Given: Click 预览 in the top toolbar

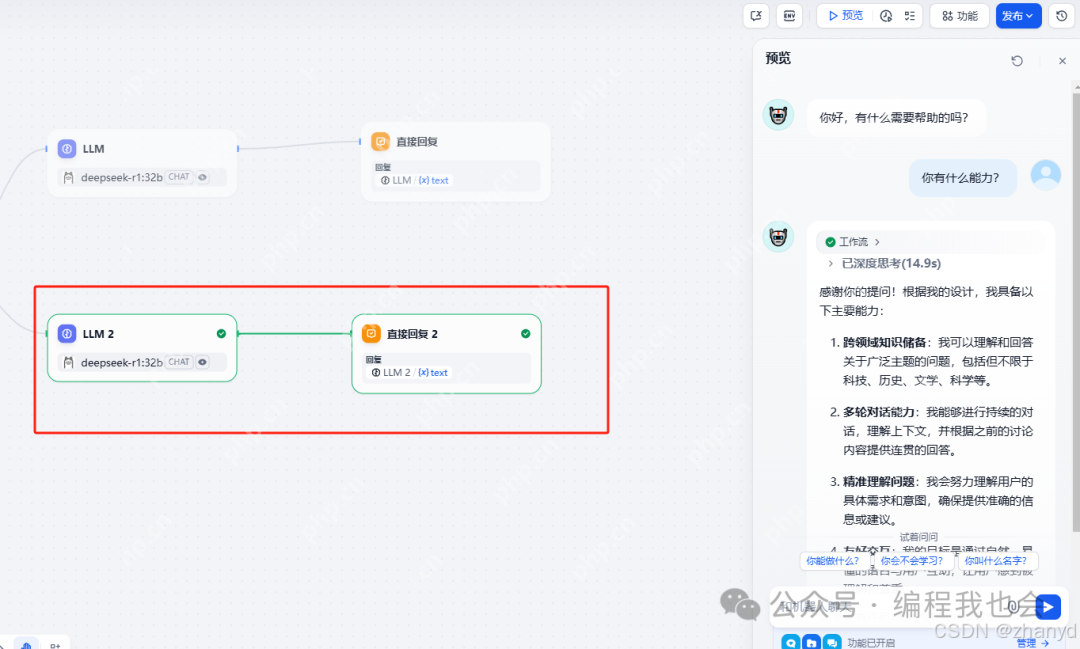Looking at the screenshot, I should click(844, 16).
